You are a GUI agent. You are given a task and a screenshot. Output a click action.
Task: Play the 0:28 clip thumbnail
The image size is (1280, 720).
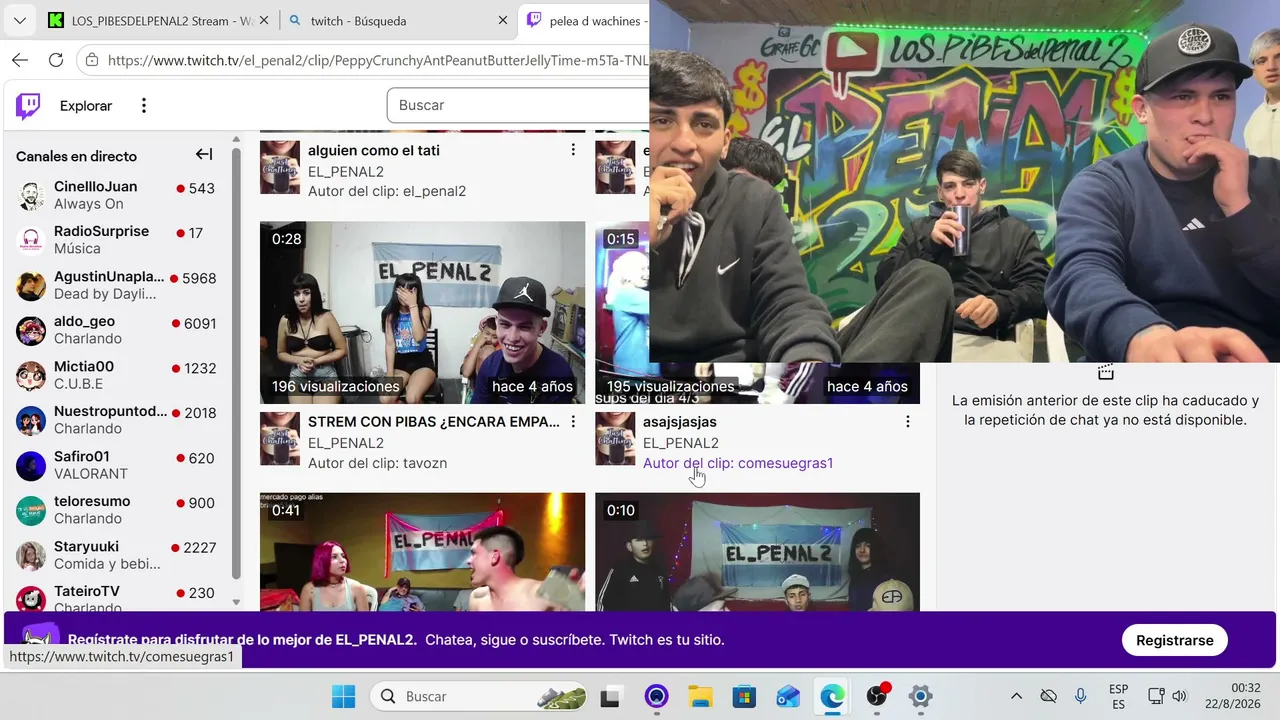[x=422, y=312]
